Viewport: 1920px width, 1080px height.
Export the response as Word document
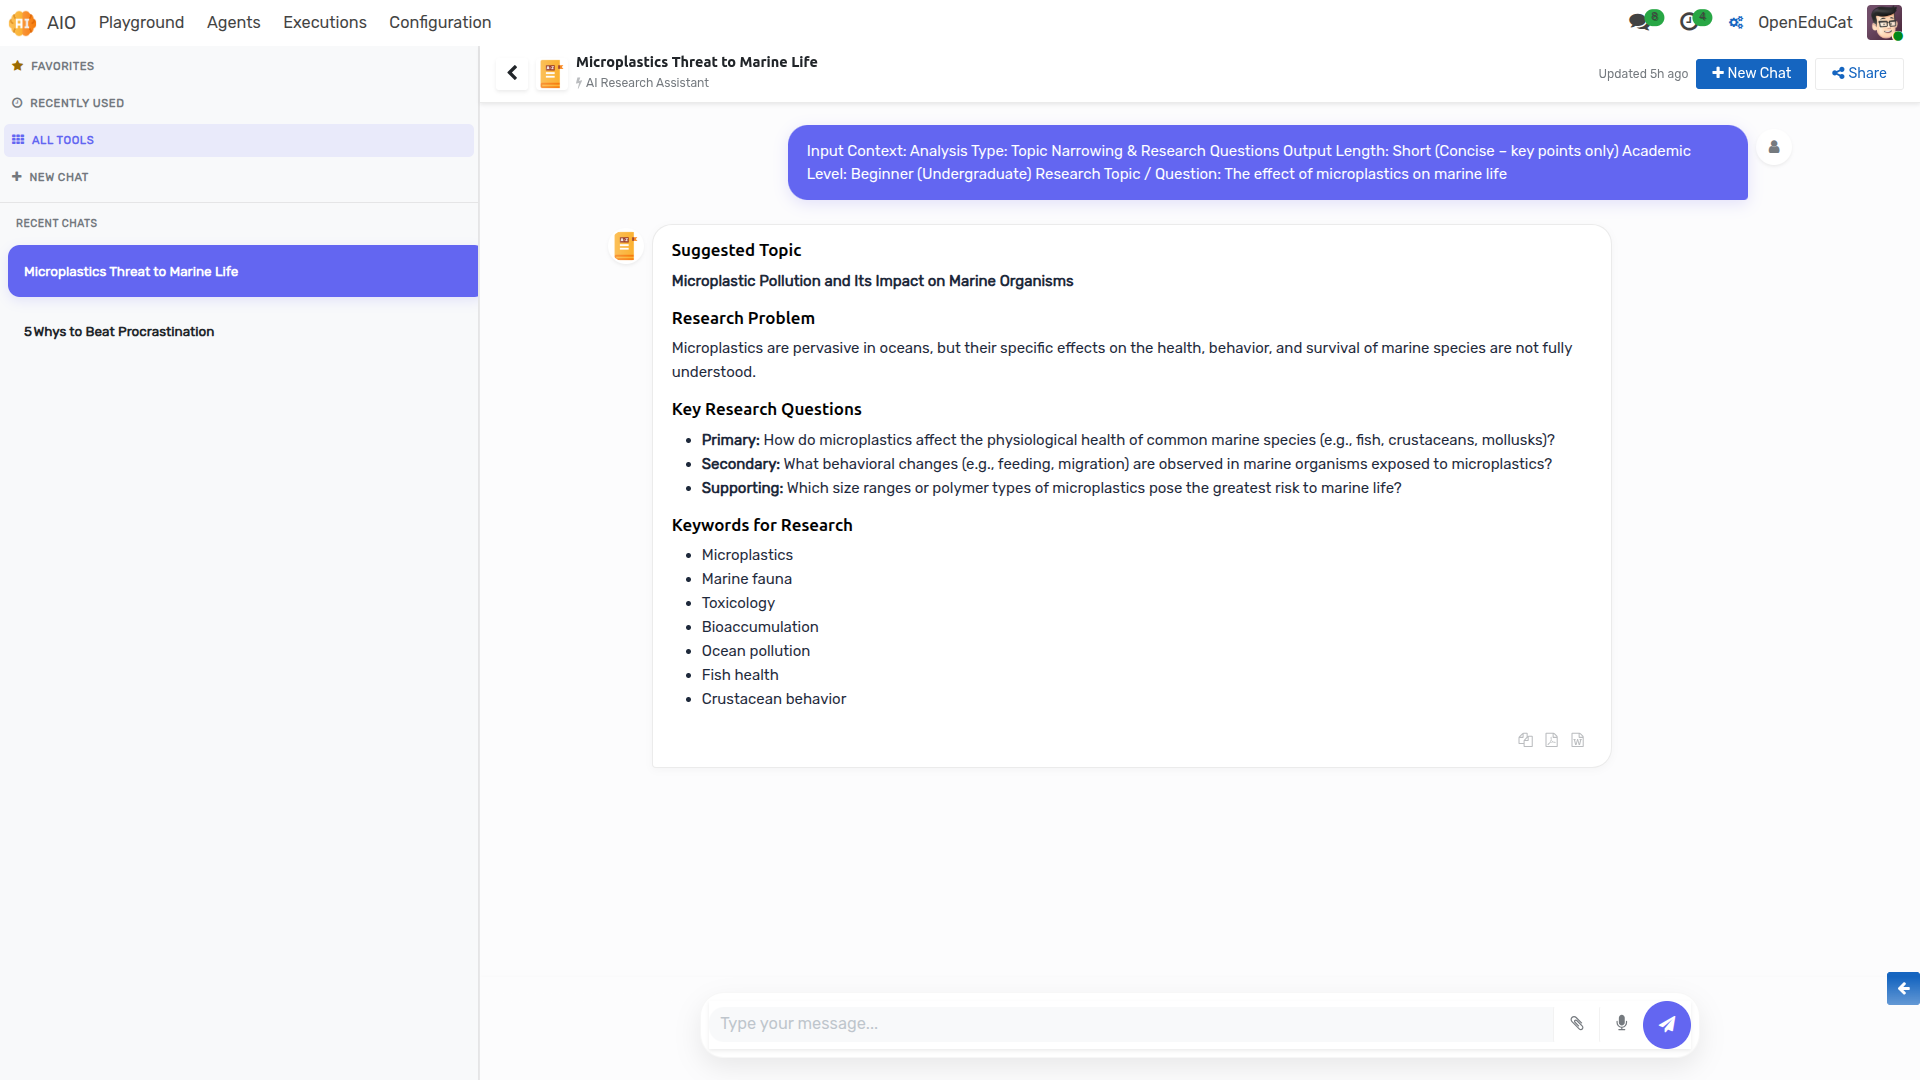(1577, 740)
